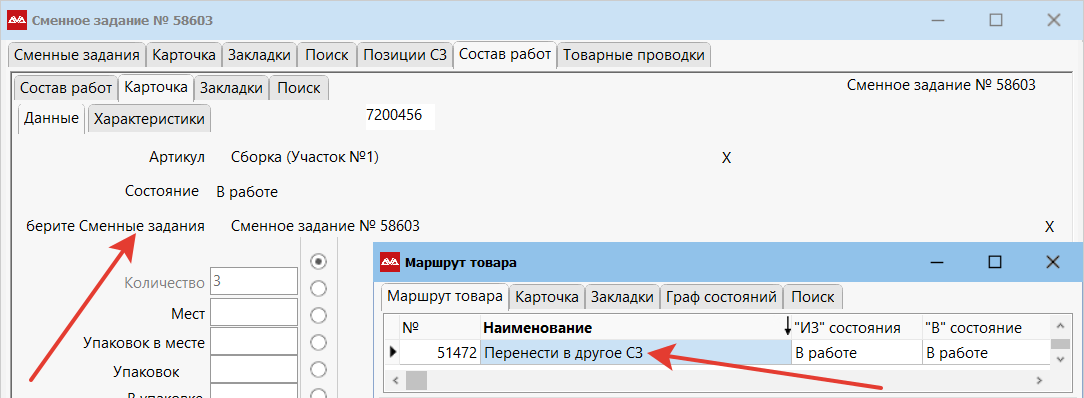Click vertical scrollbar down arrow in route grid
The height and width of the screenshot is (398, 1084).
(x=1059, y=360)
